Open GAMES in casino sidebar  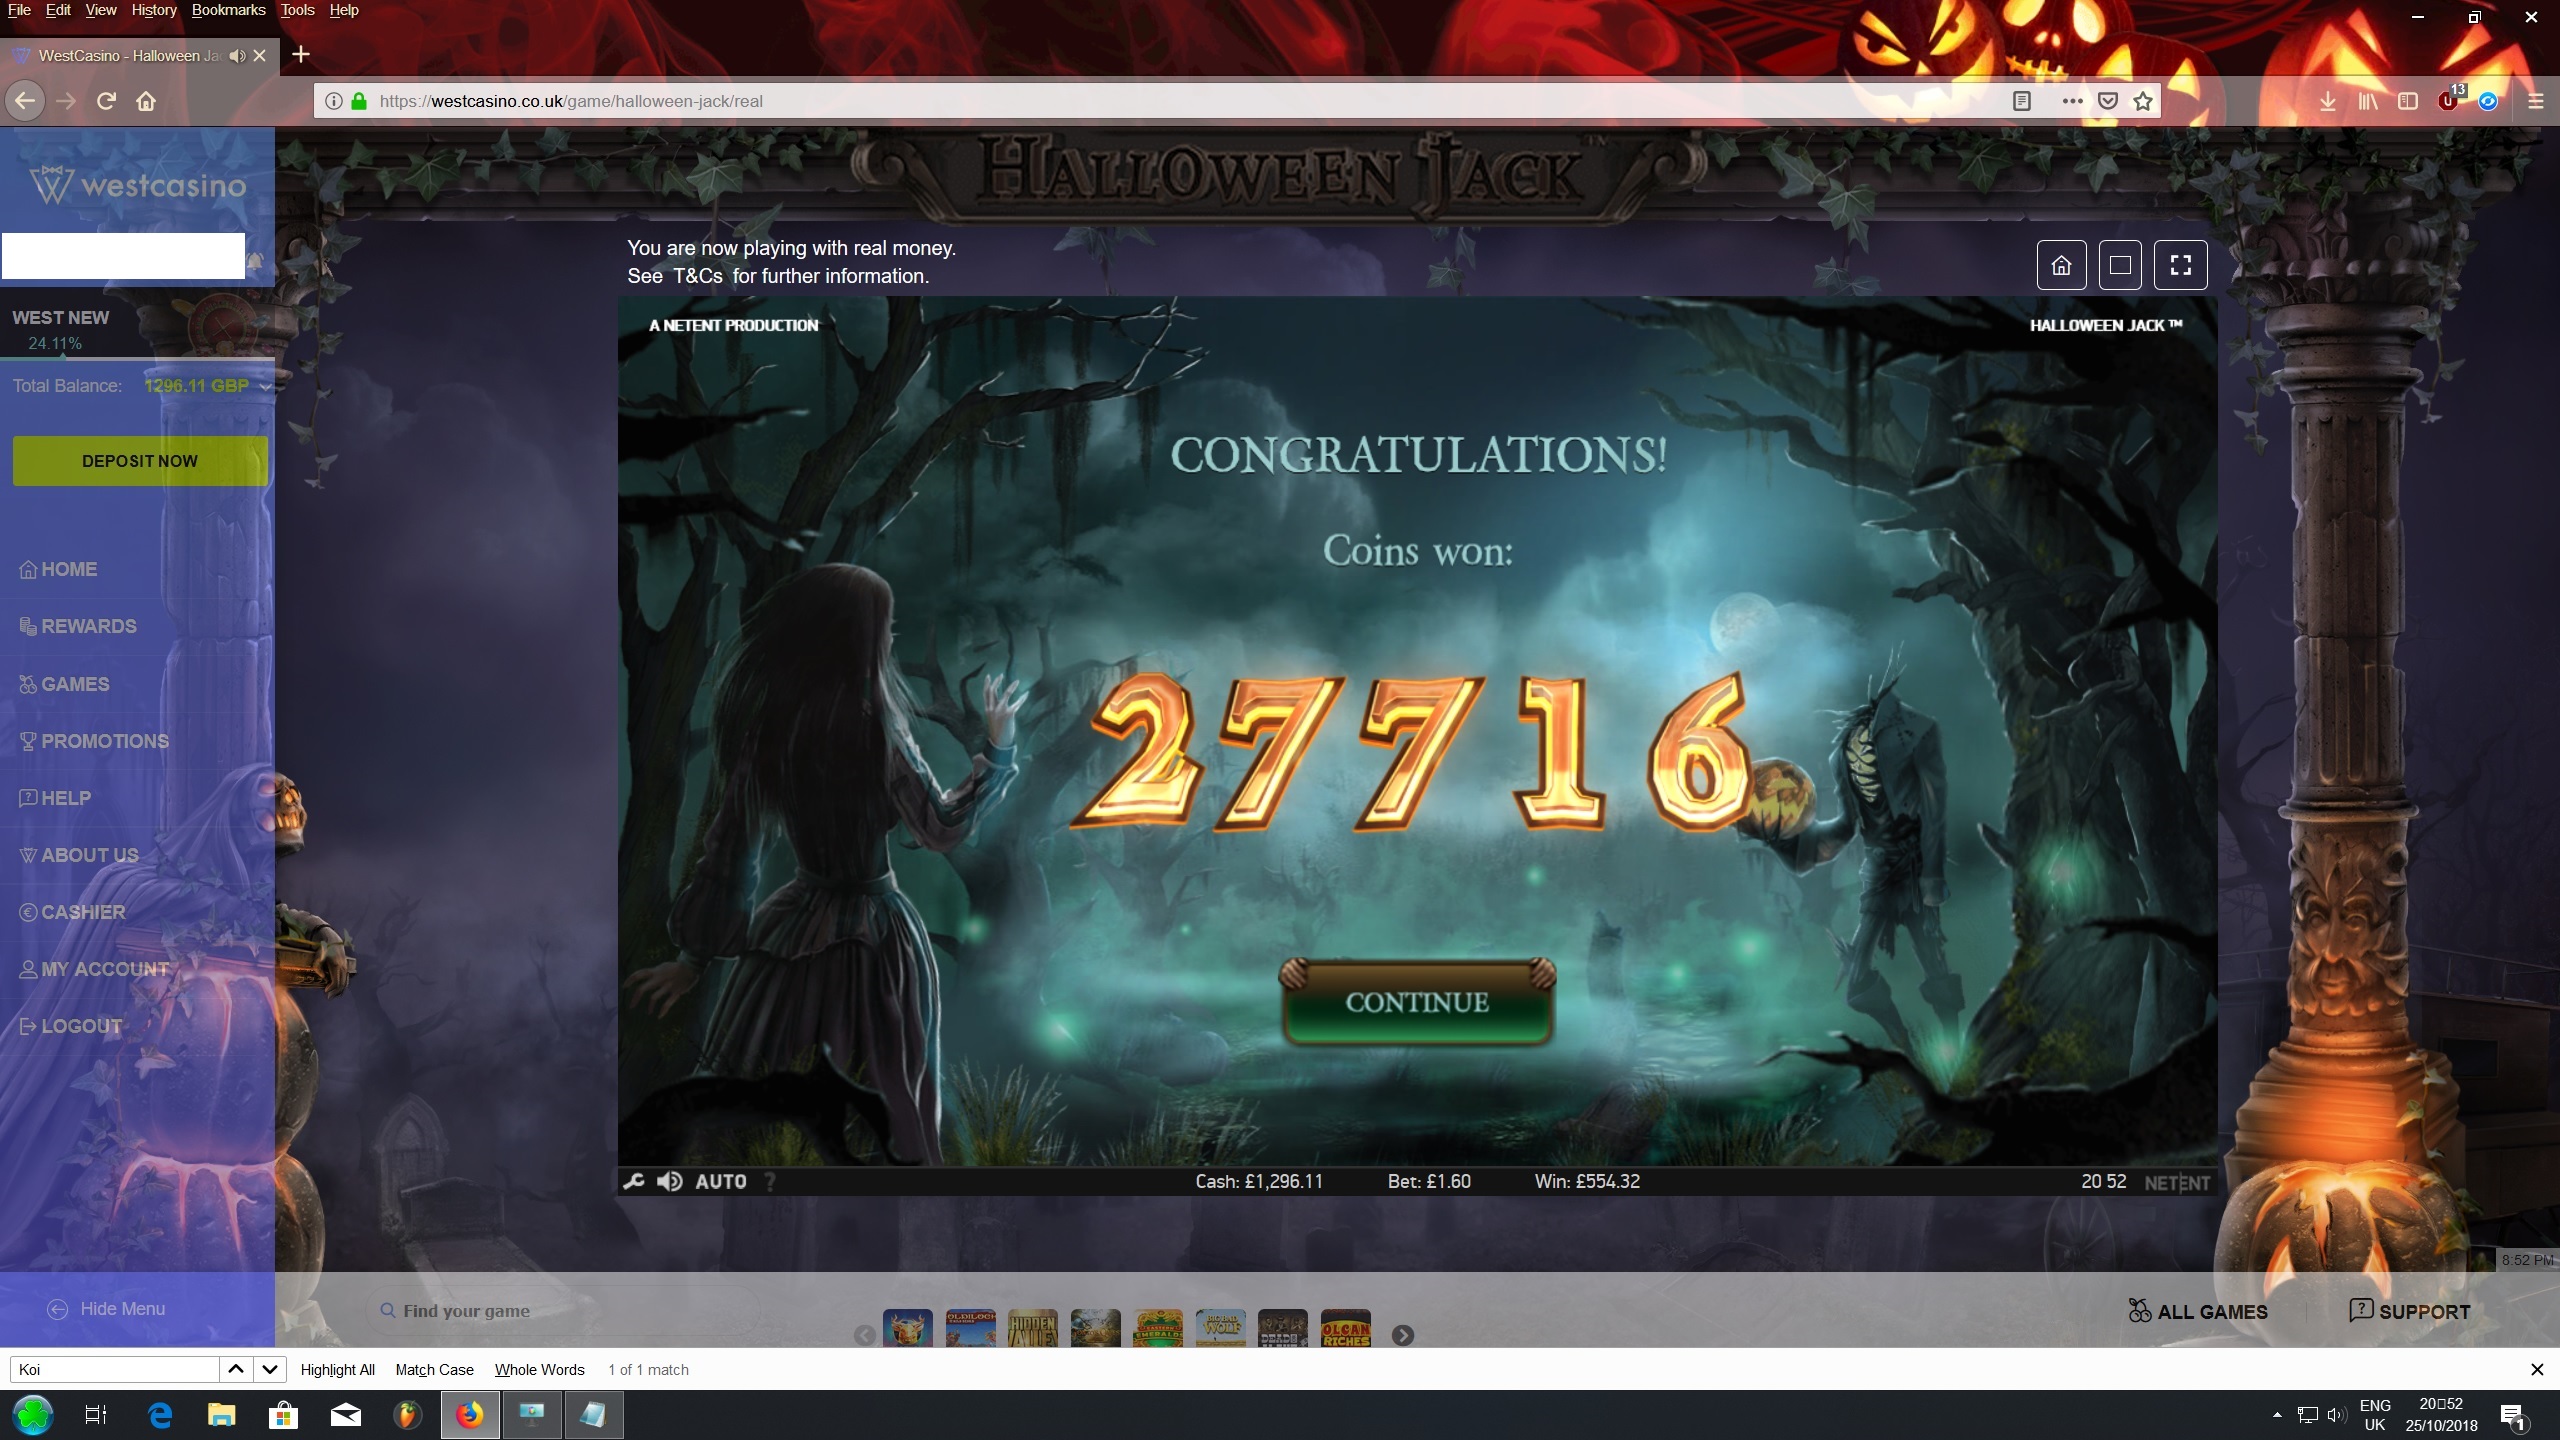64,684
